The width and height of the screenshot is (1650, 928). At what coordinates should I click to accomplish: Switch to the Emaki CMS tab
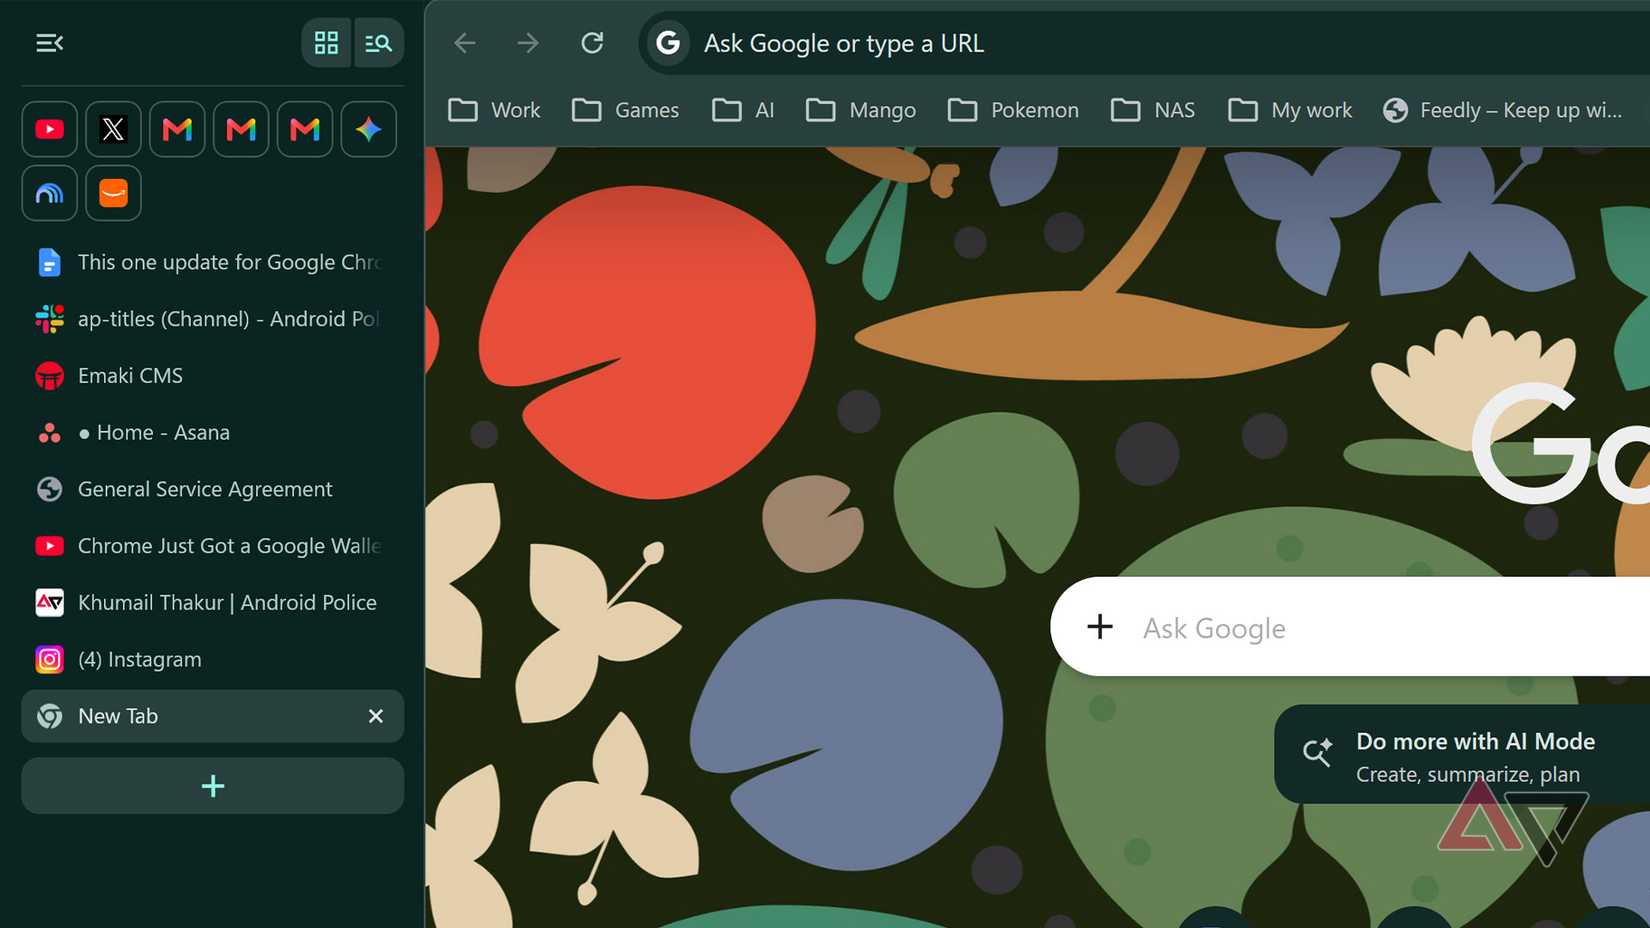click(213, 376)
